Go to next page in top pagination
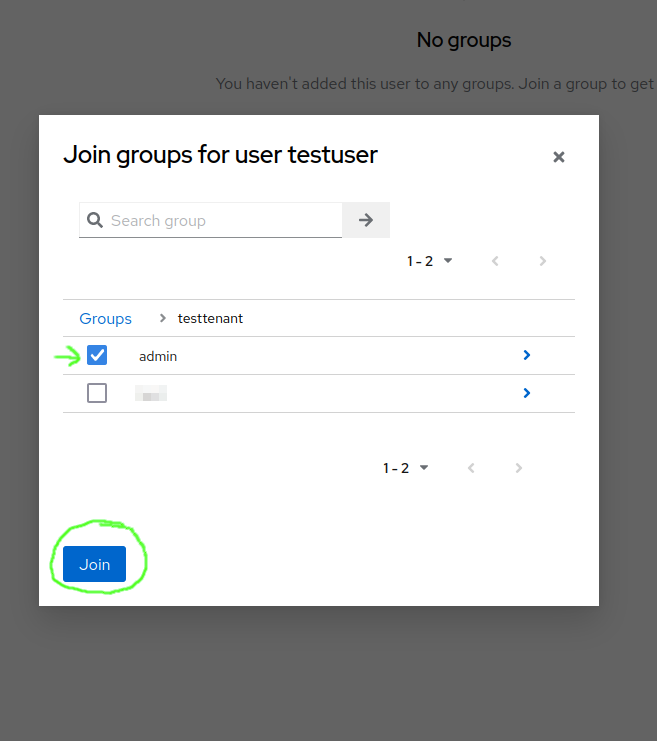This screenshot has width=657, height=741. click(543, 261)
